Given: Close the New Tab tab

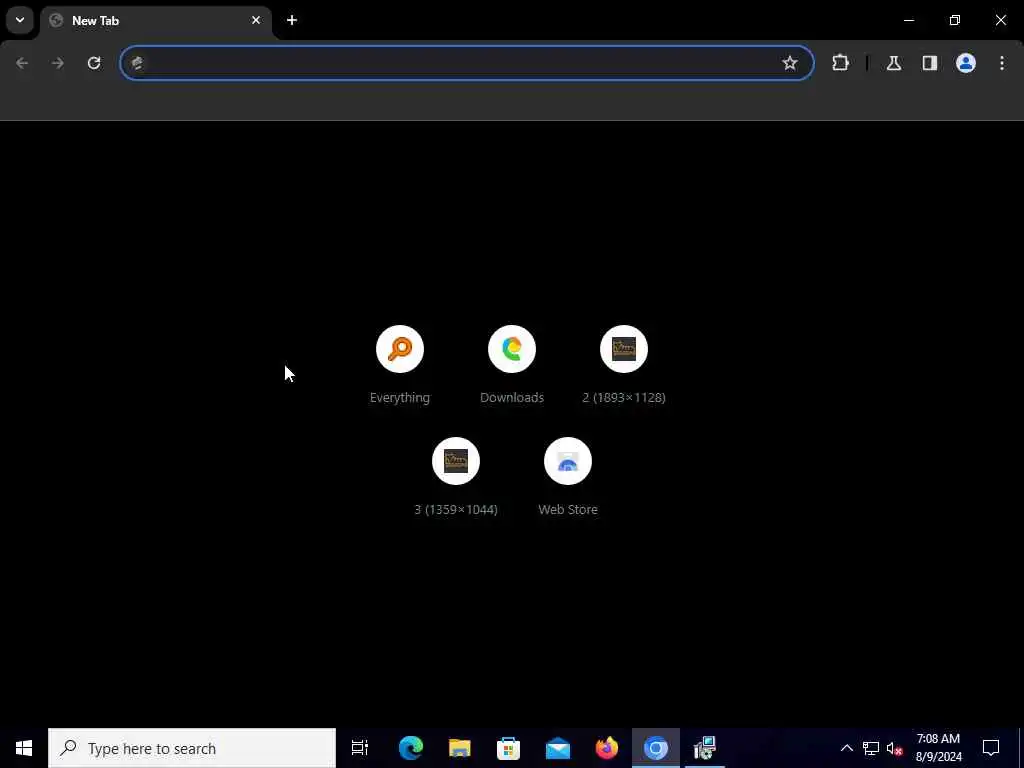Looking at the screenshot, I should [x=256, y=20].
